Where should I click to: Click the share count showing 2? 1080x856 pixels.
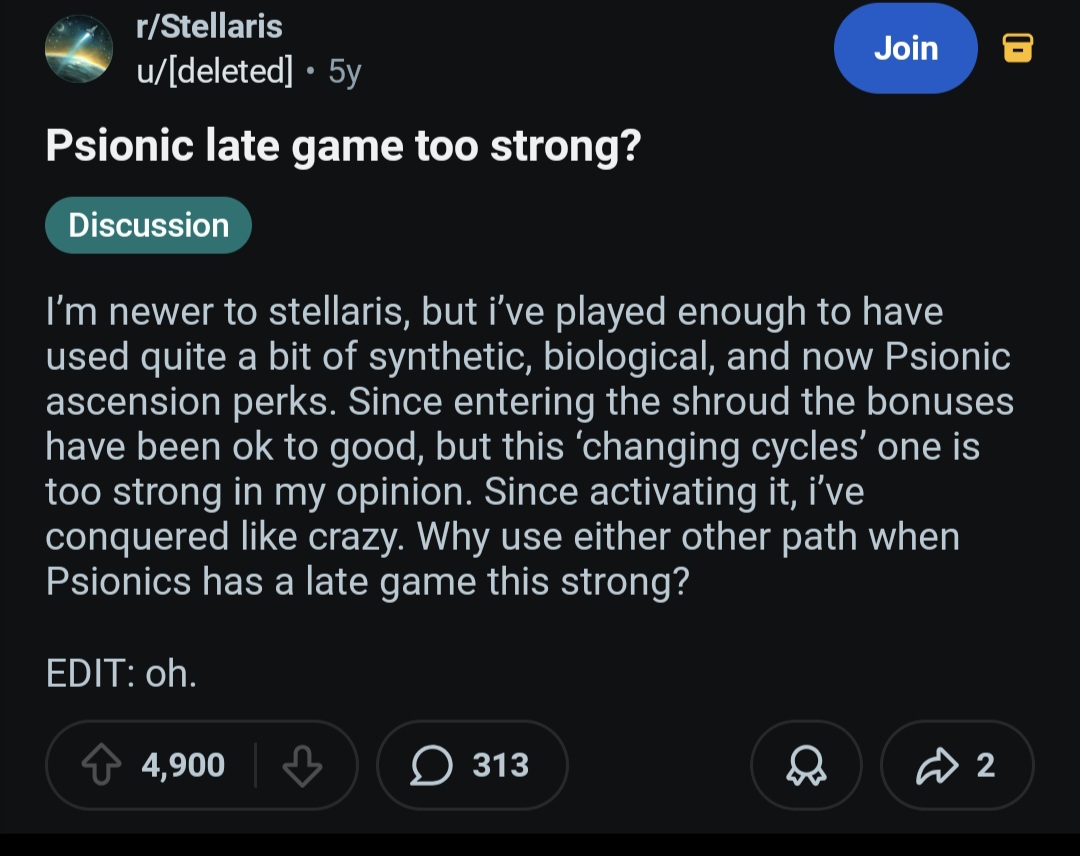coord(986,764)
